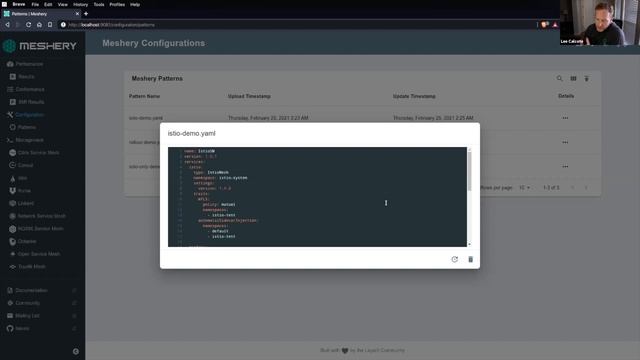Open the Edit menu in menu bar
640x360 pixels.
(x=48, y=4)
